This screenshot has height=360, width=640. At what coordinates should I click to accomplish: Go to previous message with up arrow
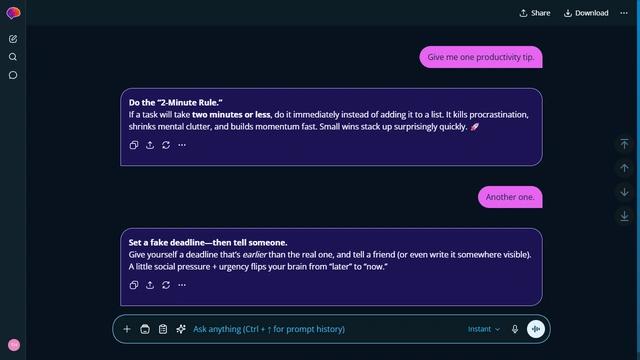[624, 168]
